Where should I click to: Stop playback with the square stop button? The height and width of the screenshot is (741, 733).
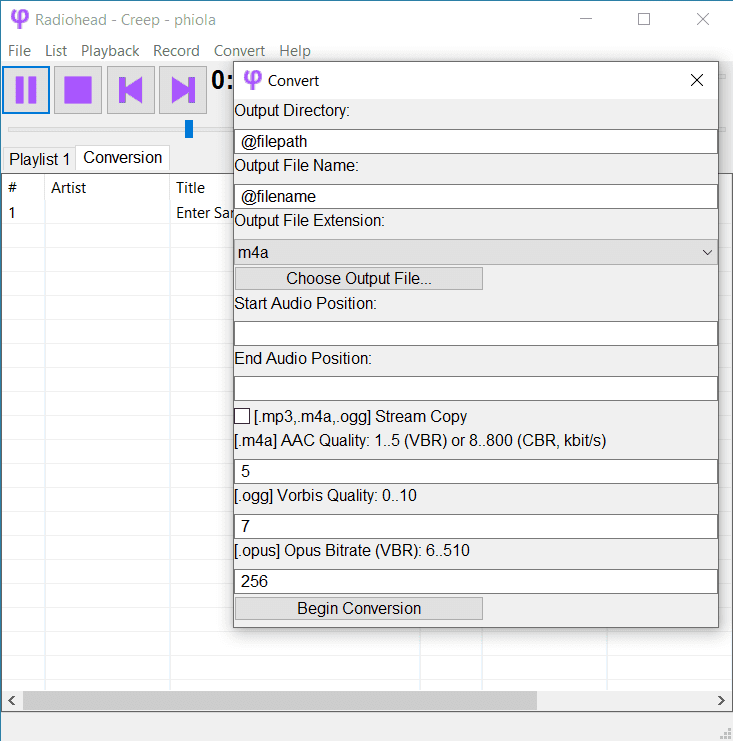coord(78,90)
